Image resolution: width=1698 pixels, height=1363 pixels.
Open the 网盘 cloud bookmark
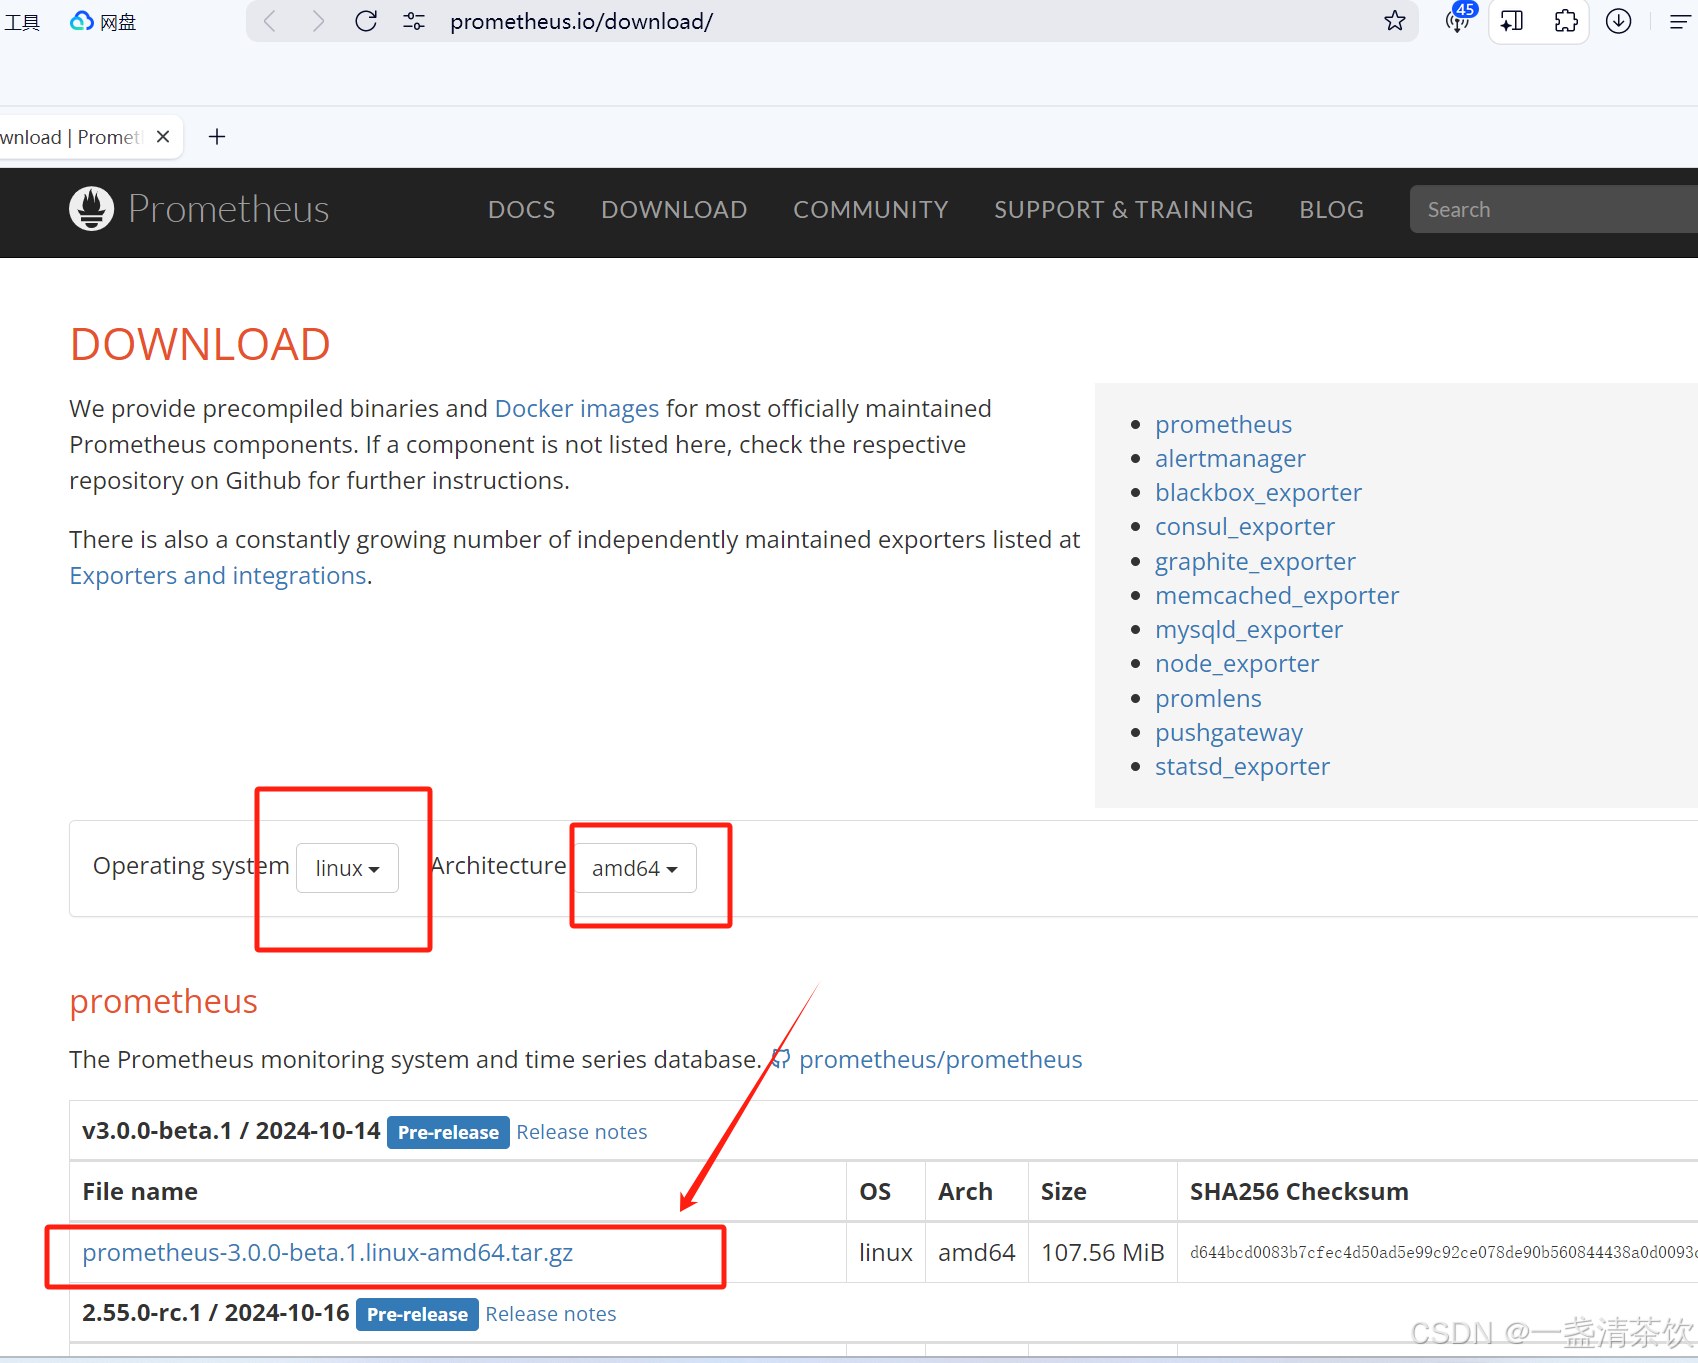coord(103,21)
